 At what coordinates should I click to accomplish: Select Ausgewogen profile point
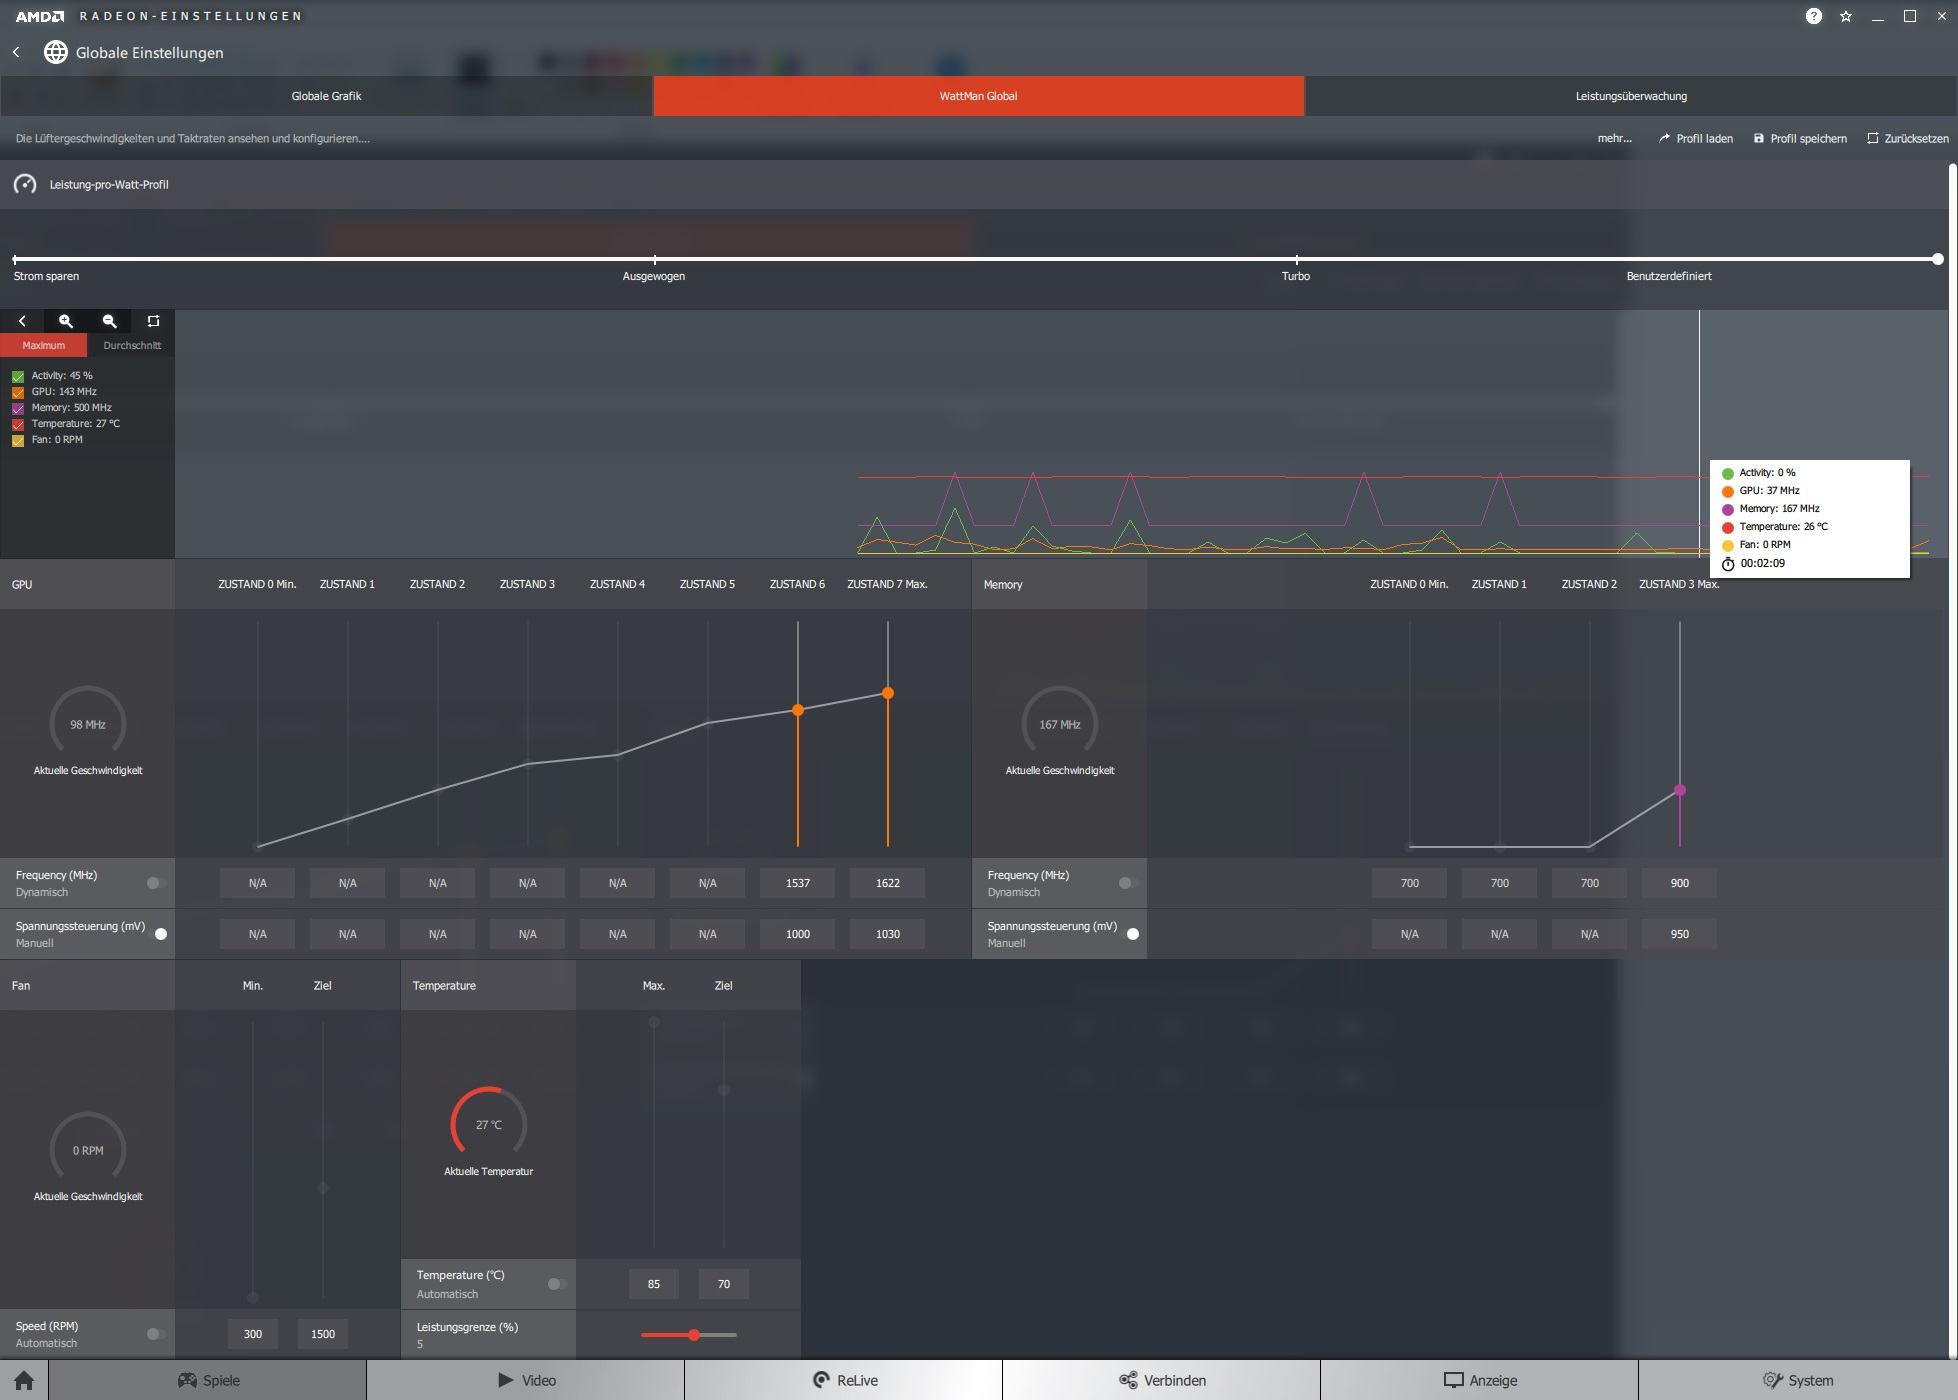coord(655,259)
